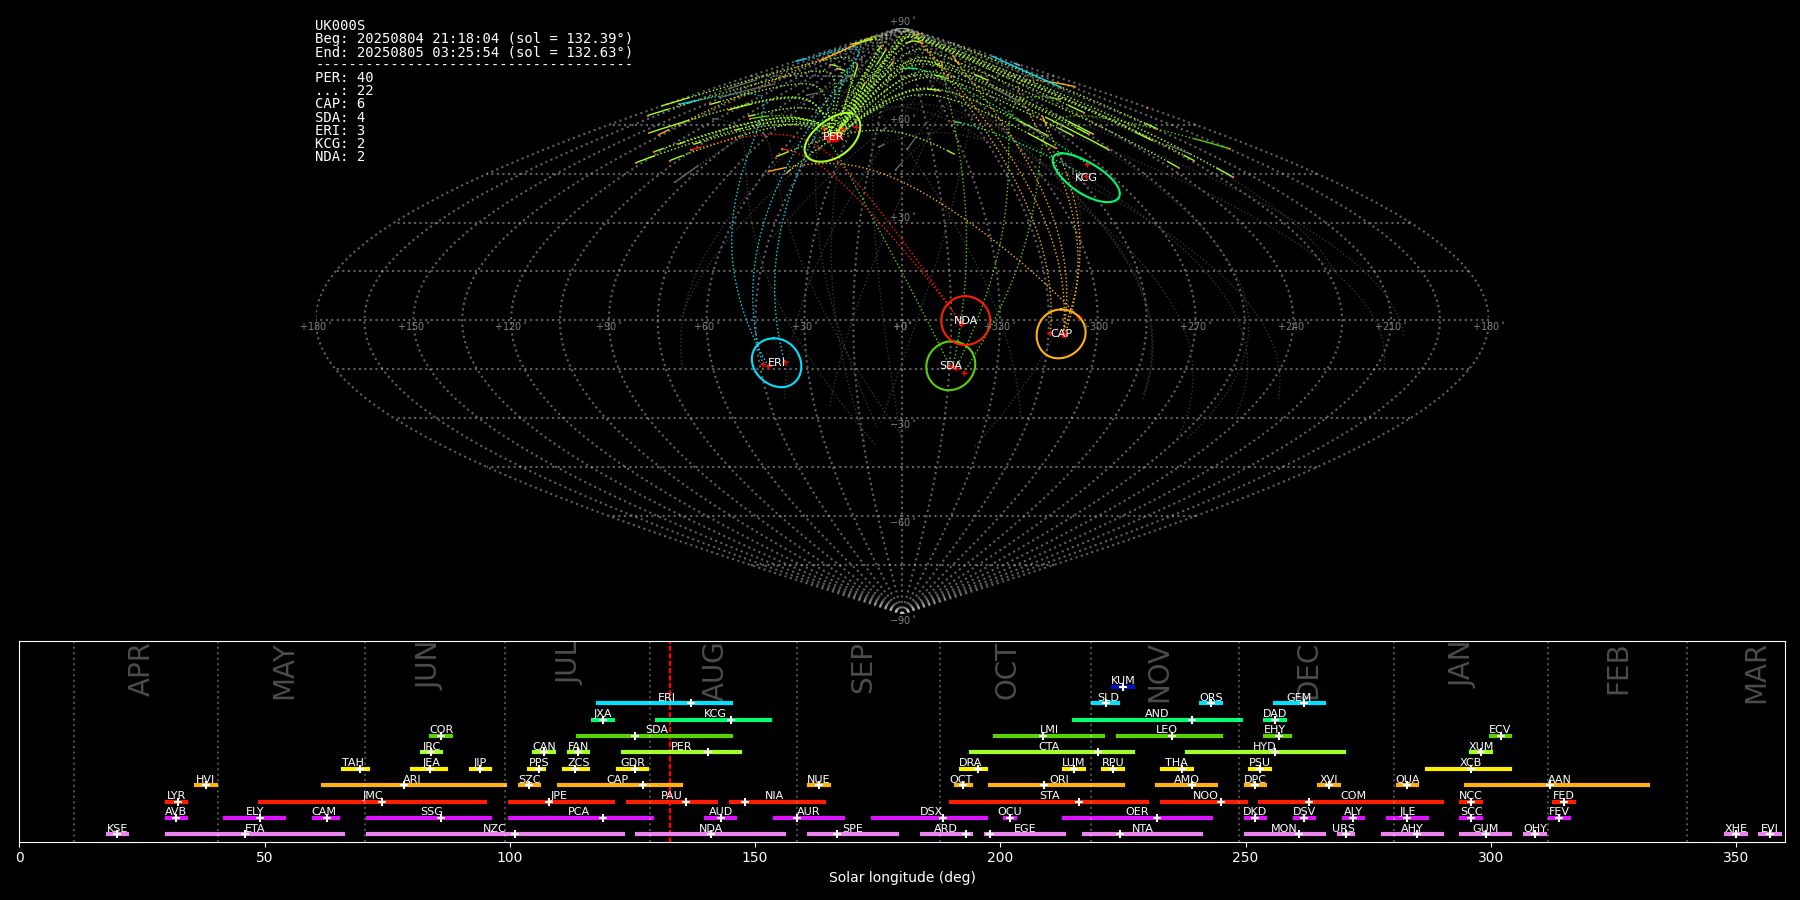Screen dimensions: 1800x900
Task: Select the Beg: 20250804 start time line
Action: [474, 39]
